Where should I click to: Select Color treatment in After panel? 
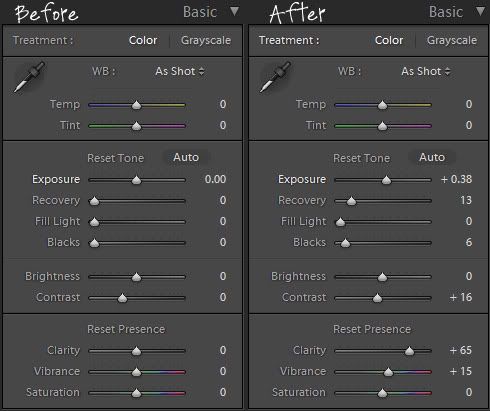389,40
